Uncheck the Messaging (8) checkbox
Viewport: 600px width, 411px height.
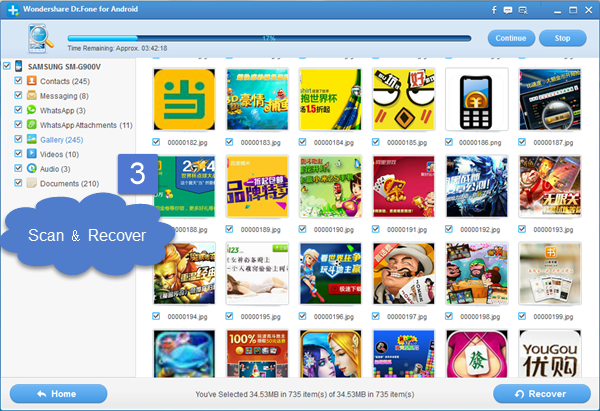[18, 95]
